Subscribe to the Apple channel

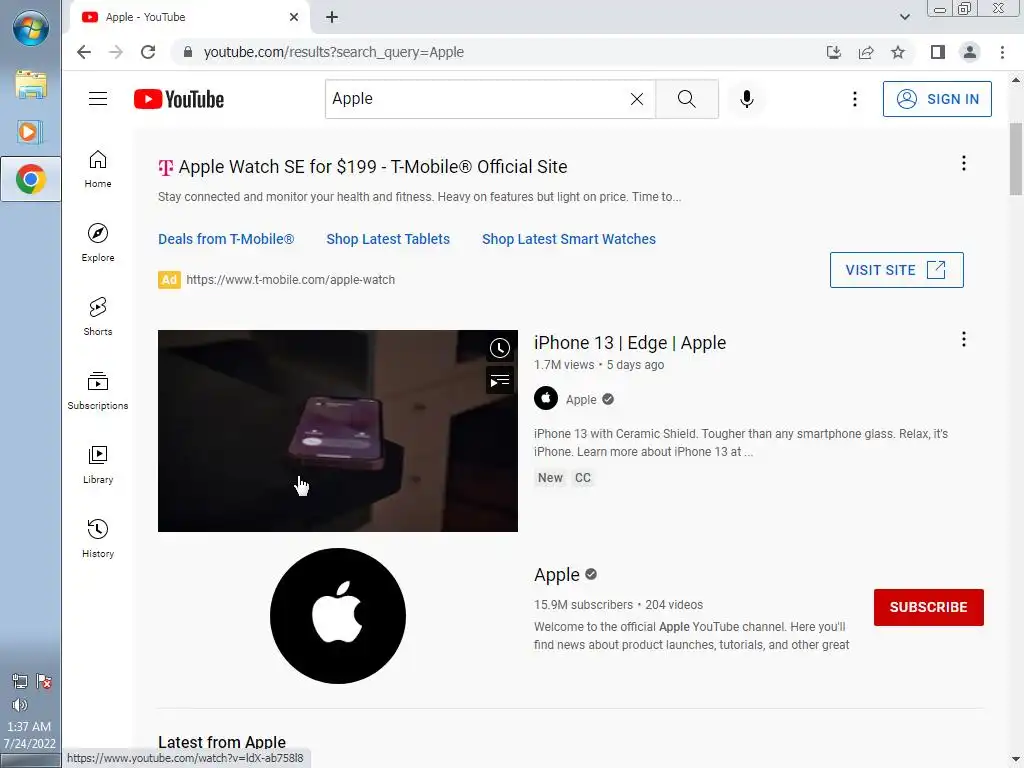tap(929, 607)
